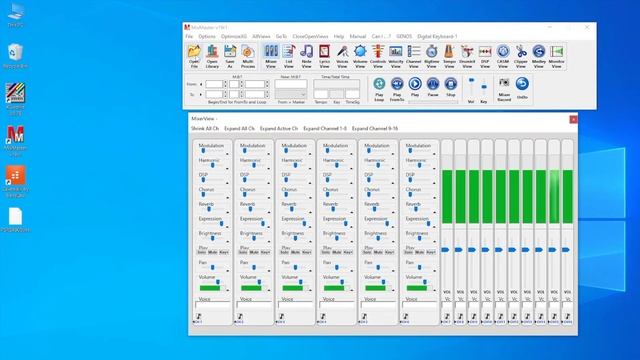Open the File menu
This screenshot has width=640, height=360.
click(x=189, y=36)
